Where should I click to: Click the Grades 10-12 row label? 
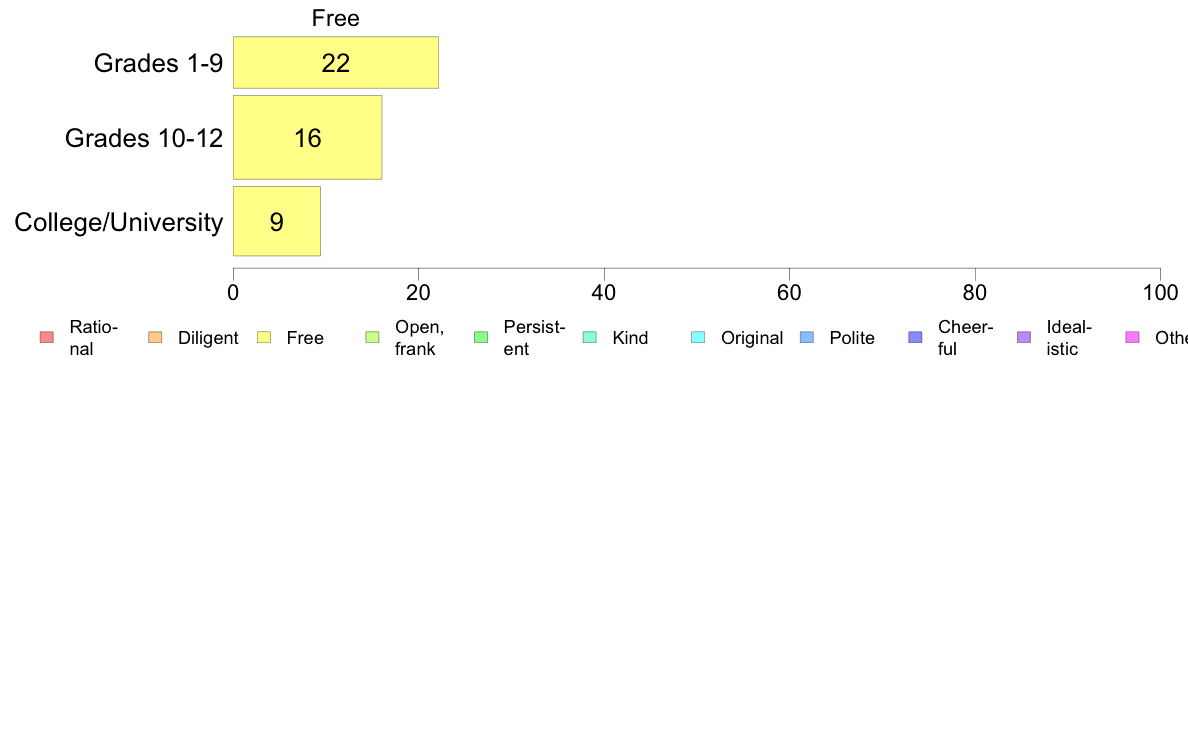pos(144,138)
